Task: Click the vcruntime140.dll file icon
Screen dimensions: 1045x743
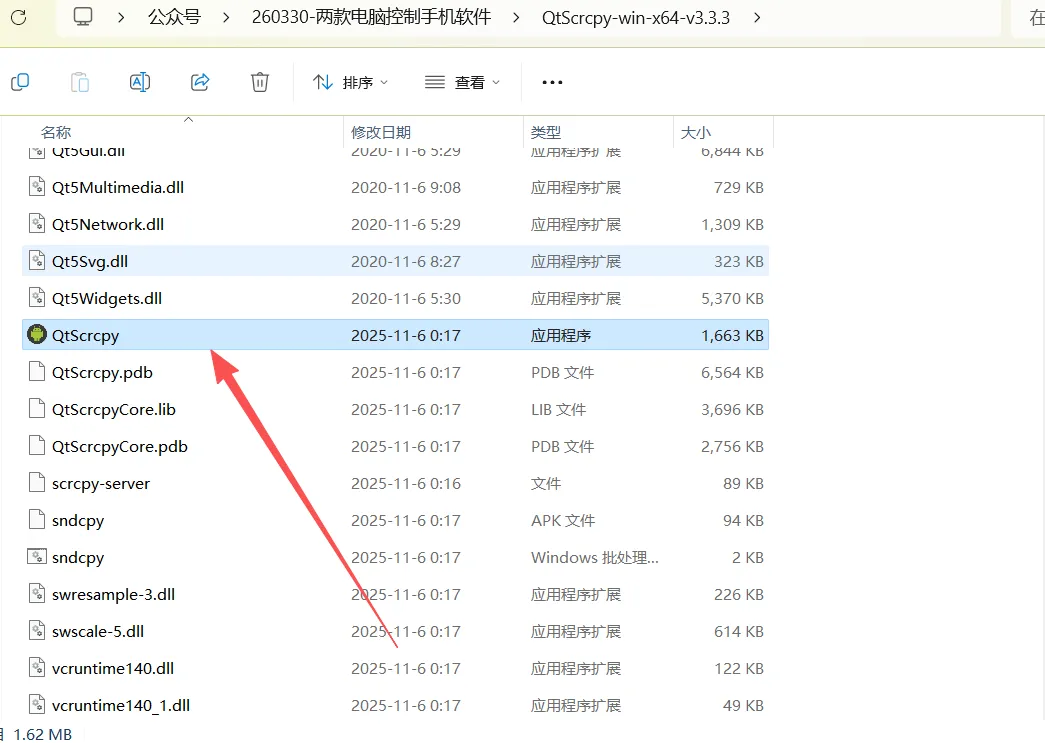Action: tap(37, 667)
